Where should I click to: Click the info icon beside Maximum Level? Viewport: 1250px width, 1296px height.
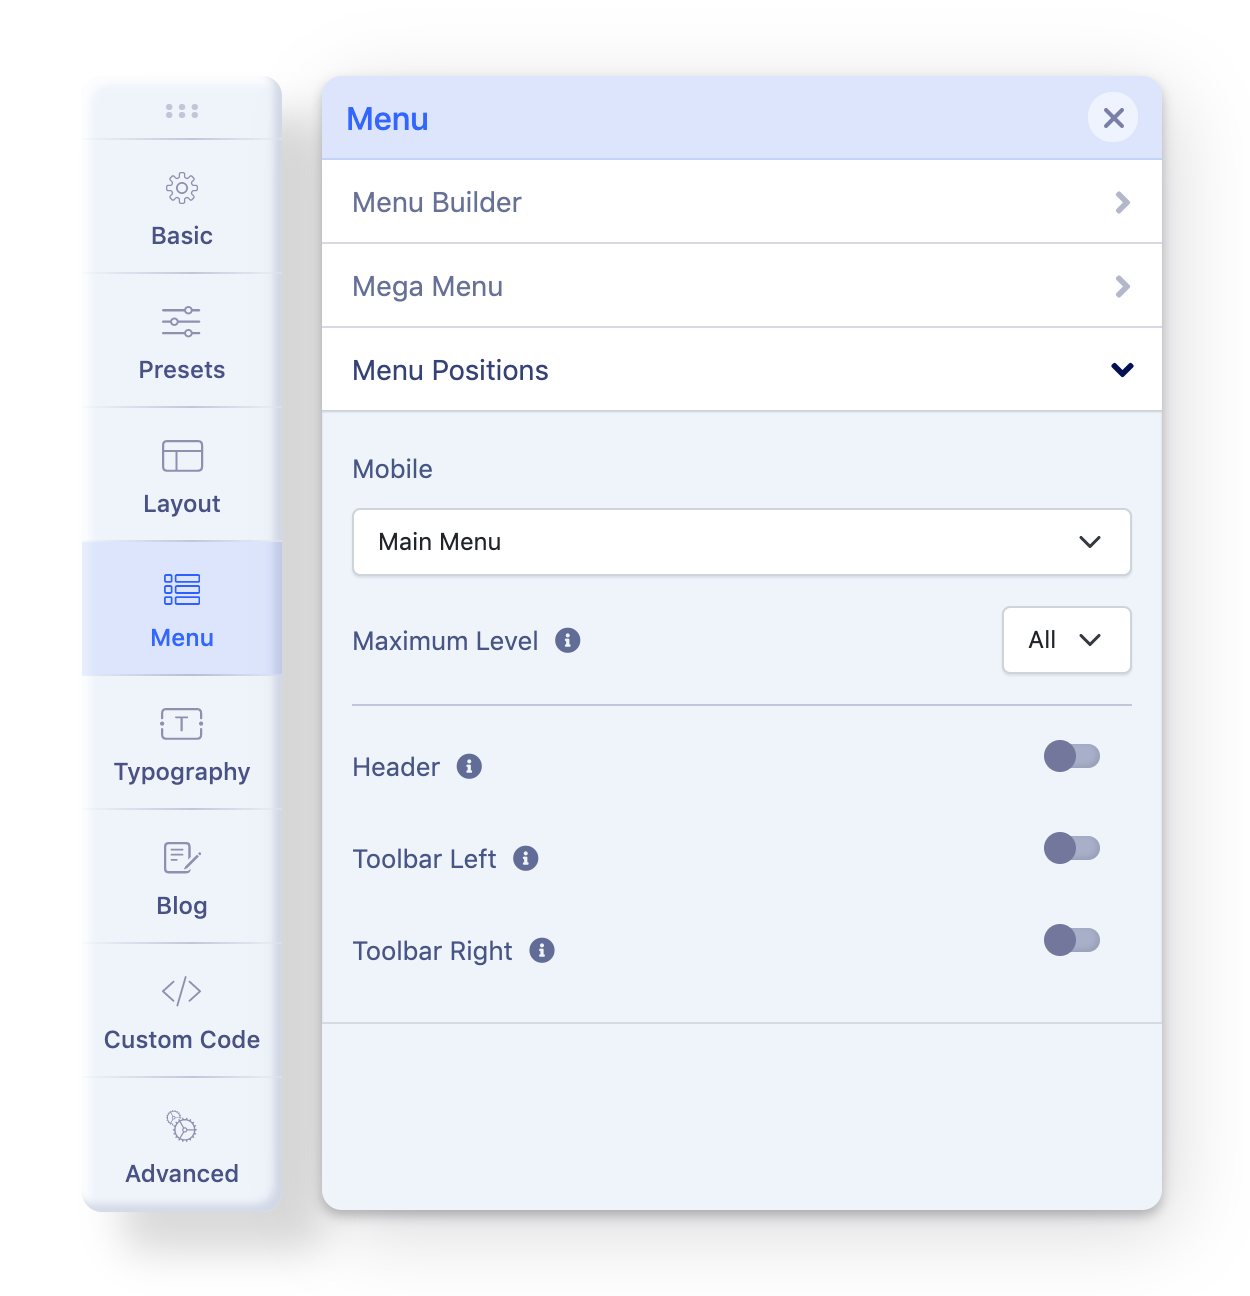(568, 640)
